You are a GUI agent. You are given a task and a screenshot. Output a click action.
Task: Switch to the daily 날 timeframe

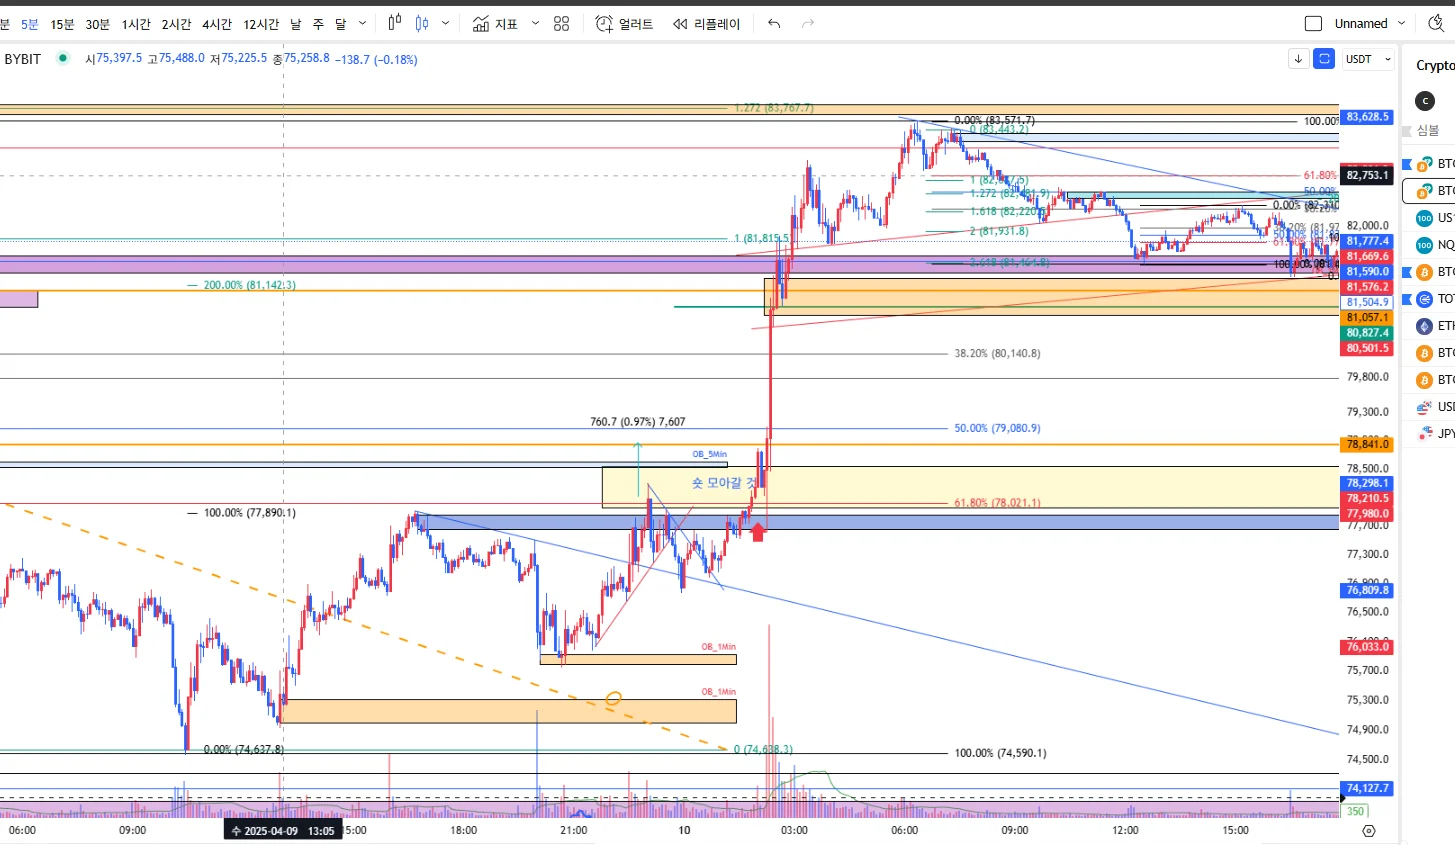(296, 24)
